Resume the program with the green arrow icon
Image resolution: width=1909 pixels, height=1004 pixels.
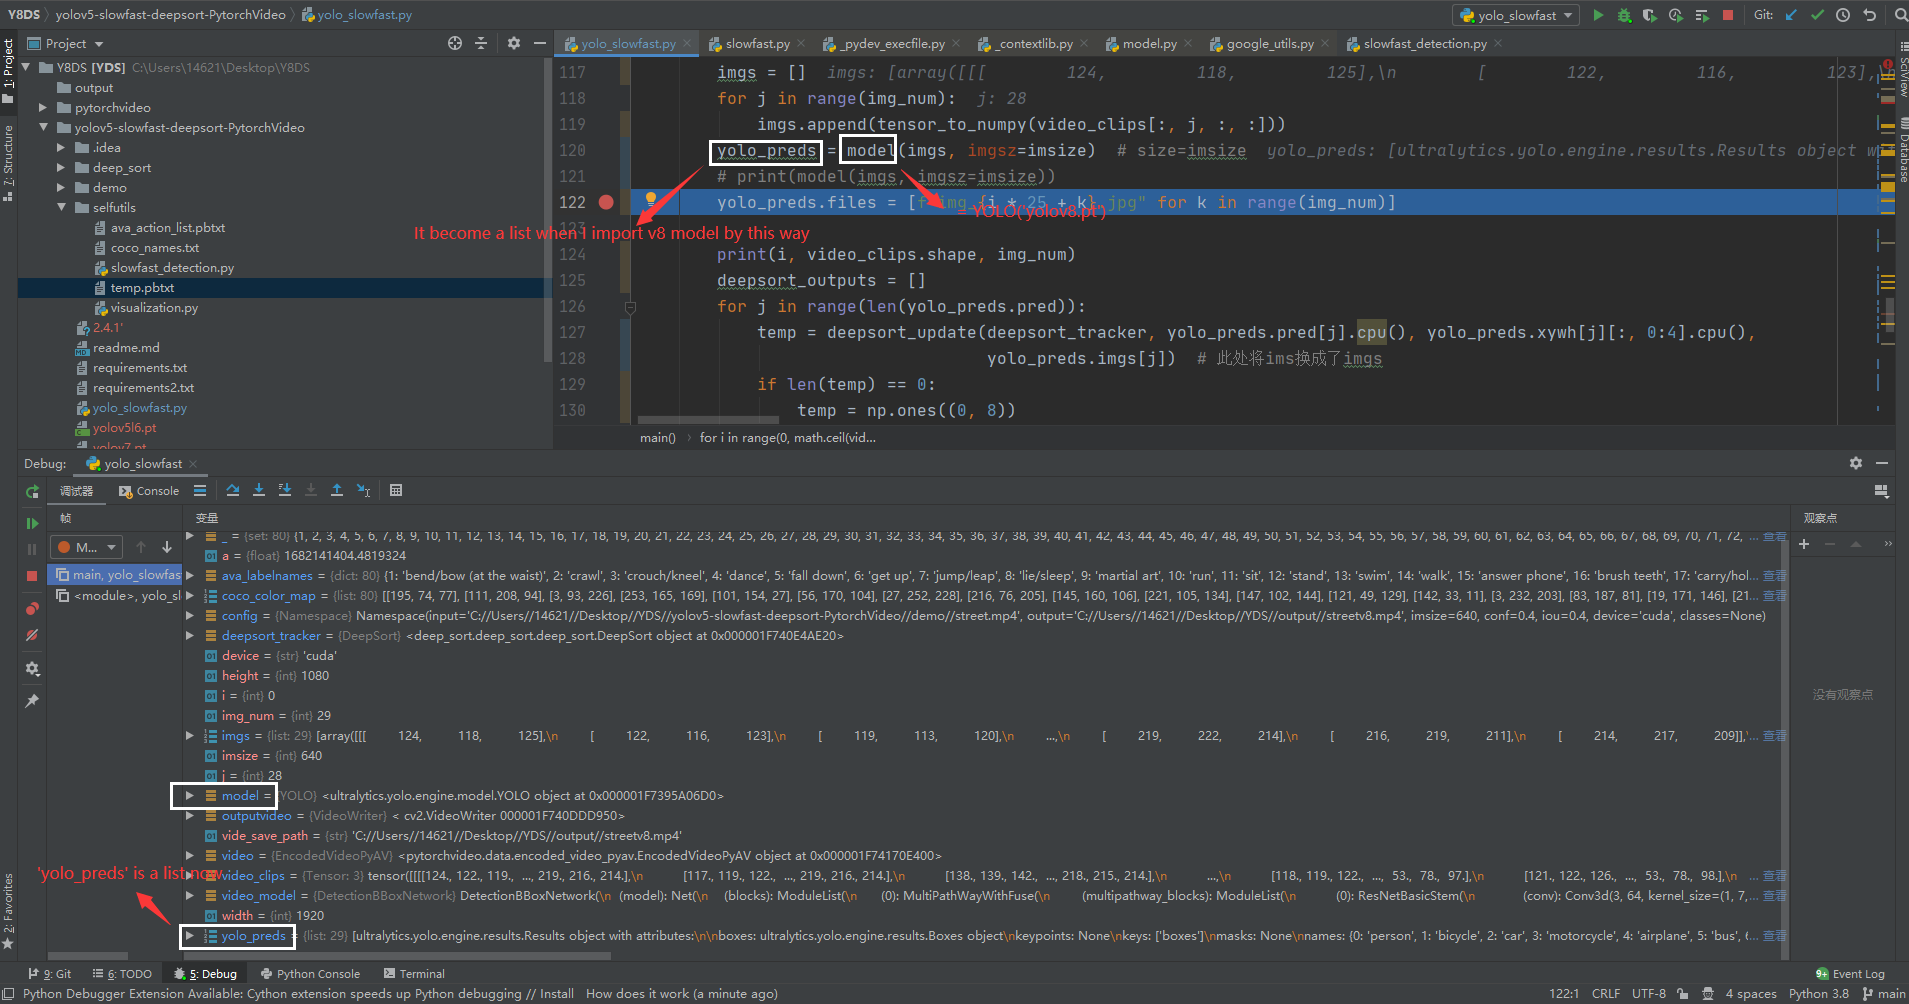pyautogui.click(x=31, y=523)
